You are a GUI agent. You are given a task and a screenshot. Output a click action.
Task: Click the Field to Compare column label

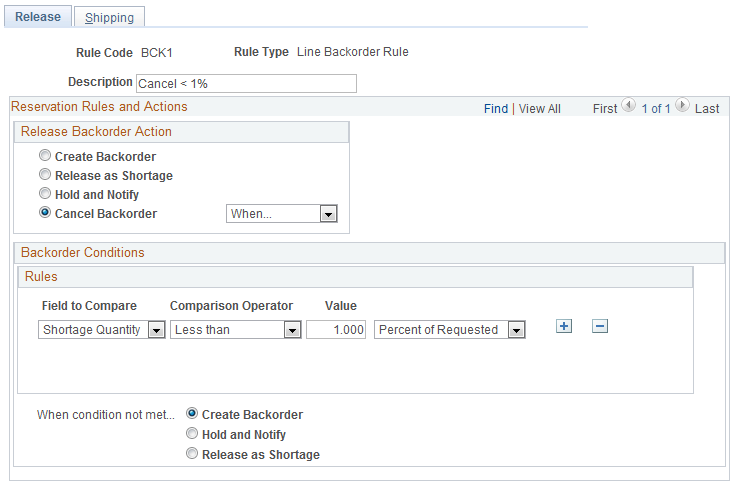coord(89,306)
